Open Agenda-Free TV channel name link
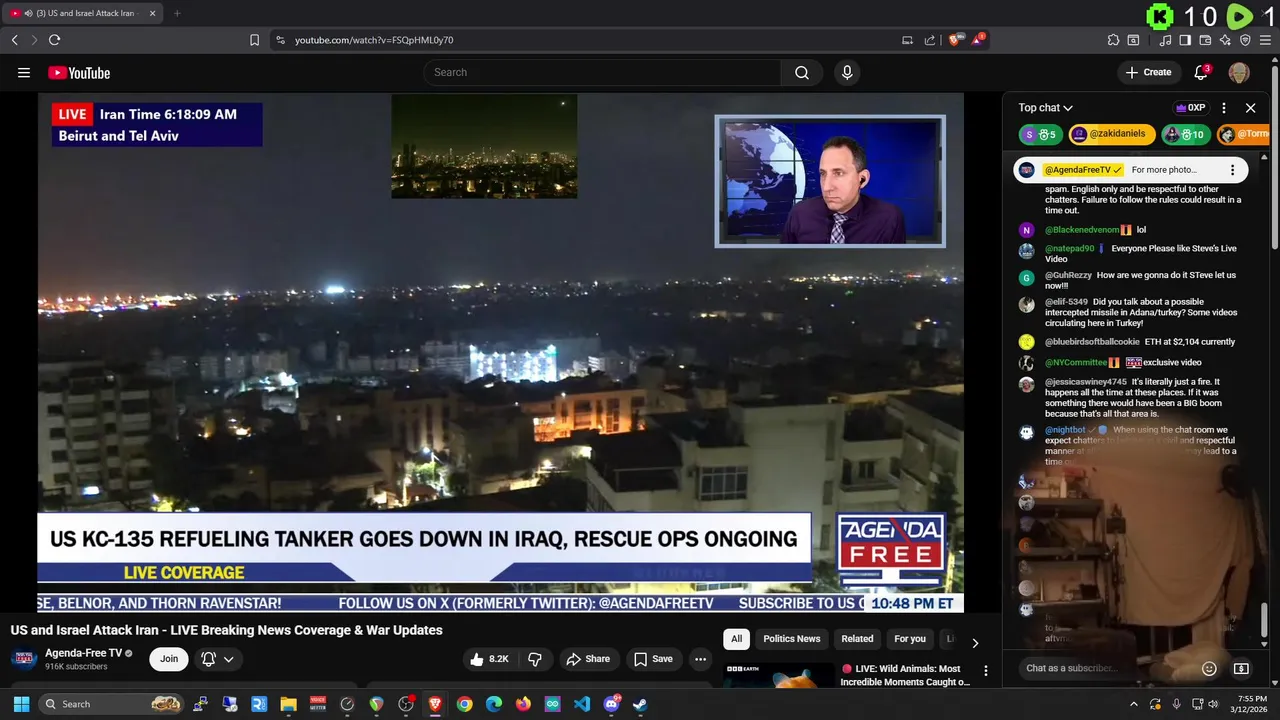 [x=83, y=653]
